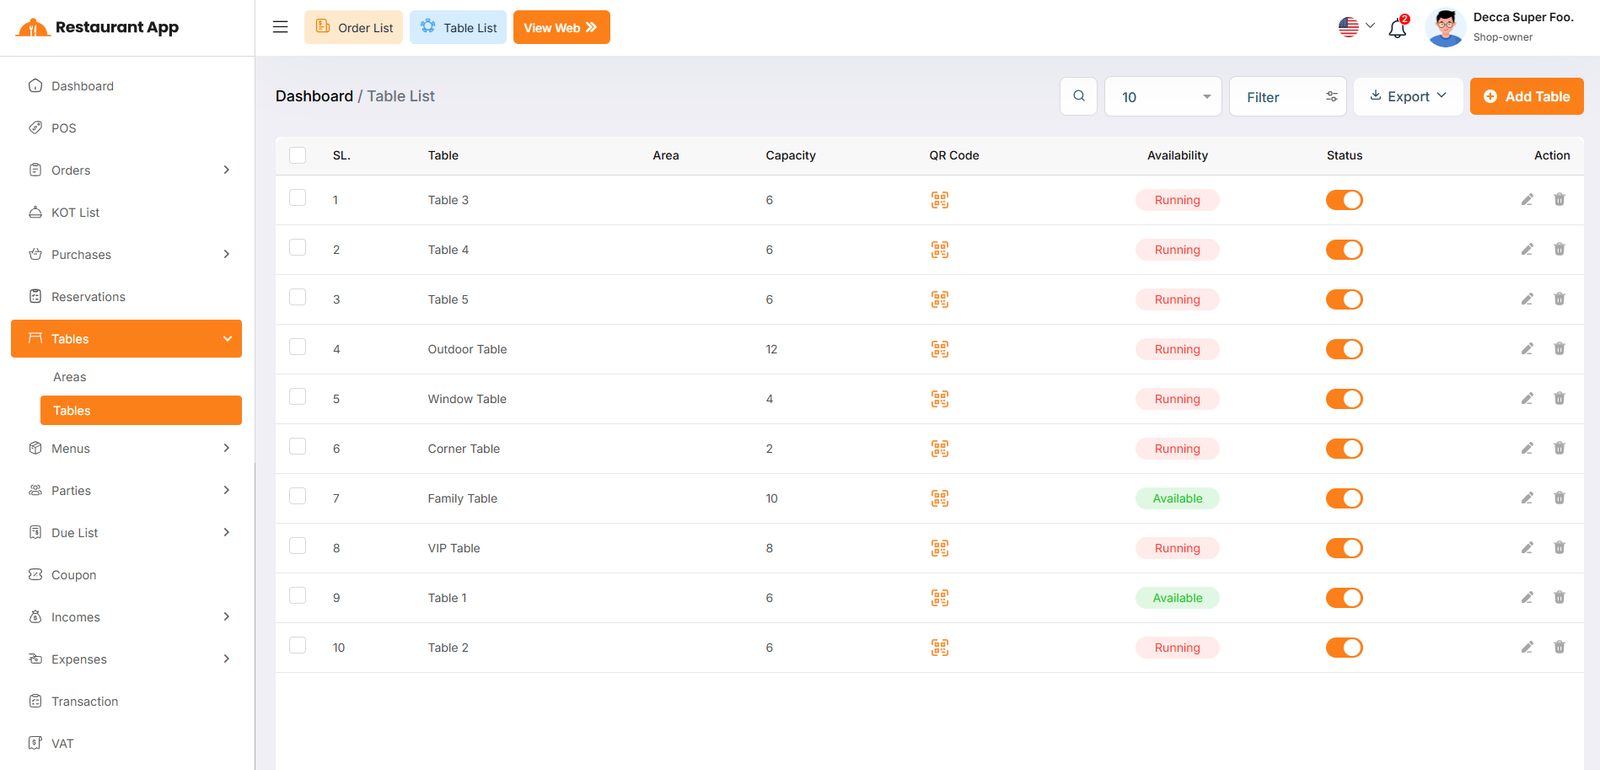Open the notification bell
The height and width of the screenshot is (770, 1600).
pos(1397,28)
